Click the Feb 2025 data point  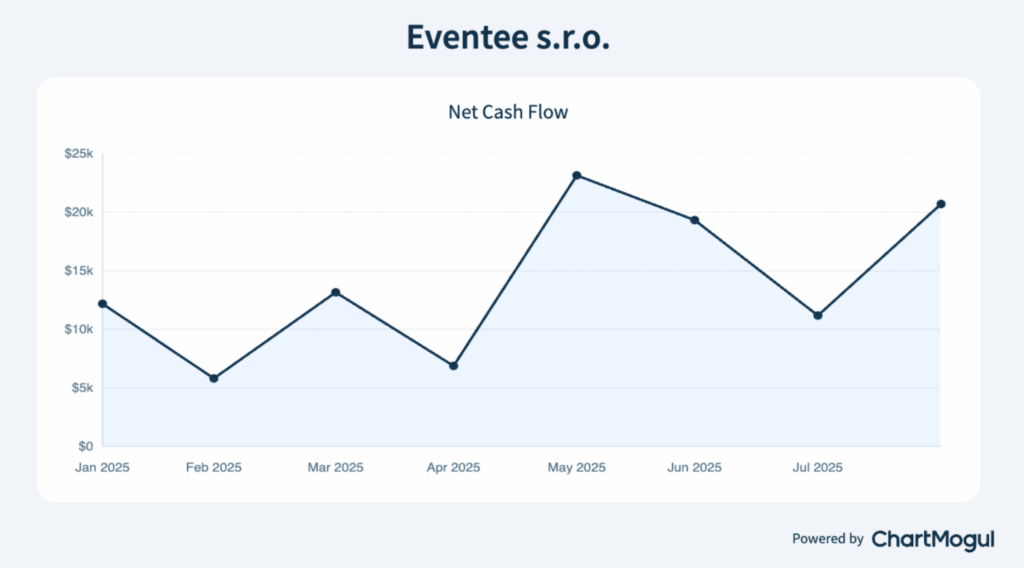click(x=214, y=378)
